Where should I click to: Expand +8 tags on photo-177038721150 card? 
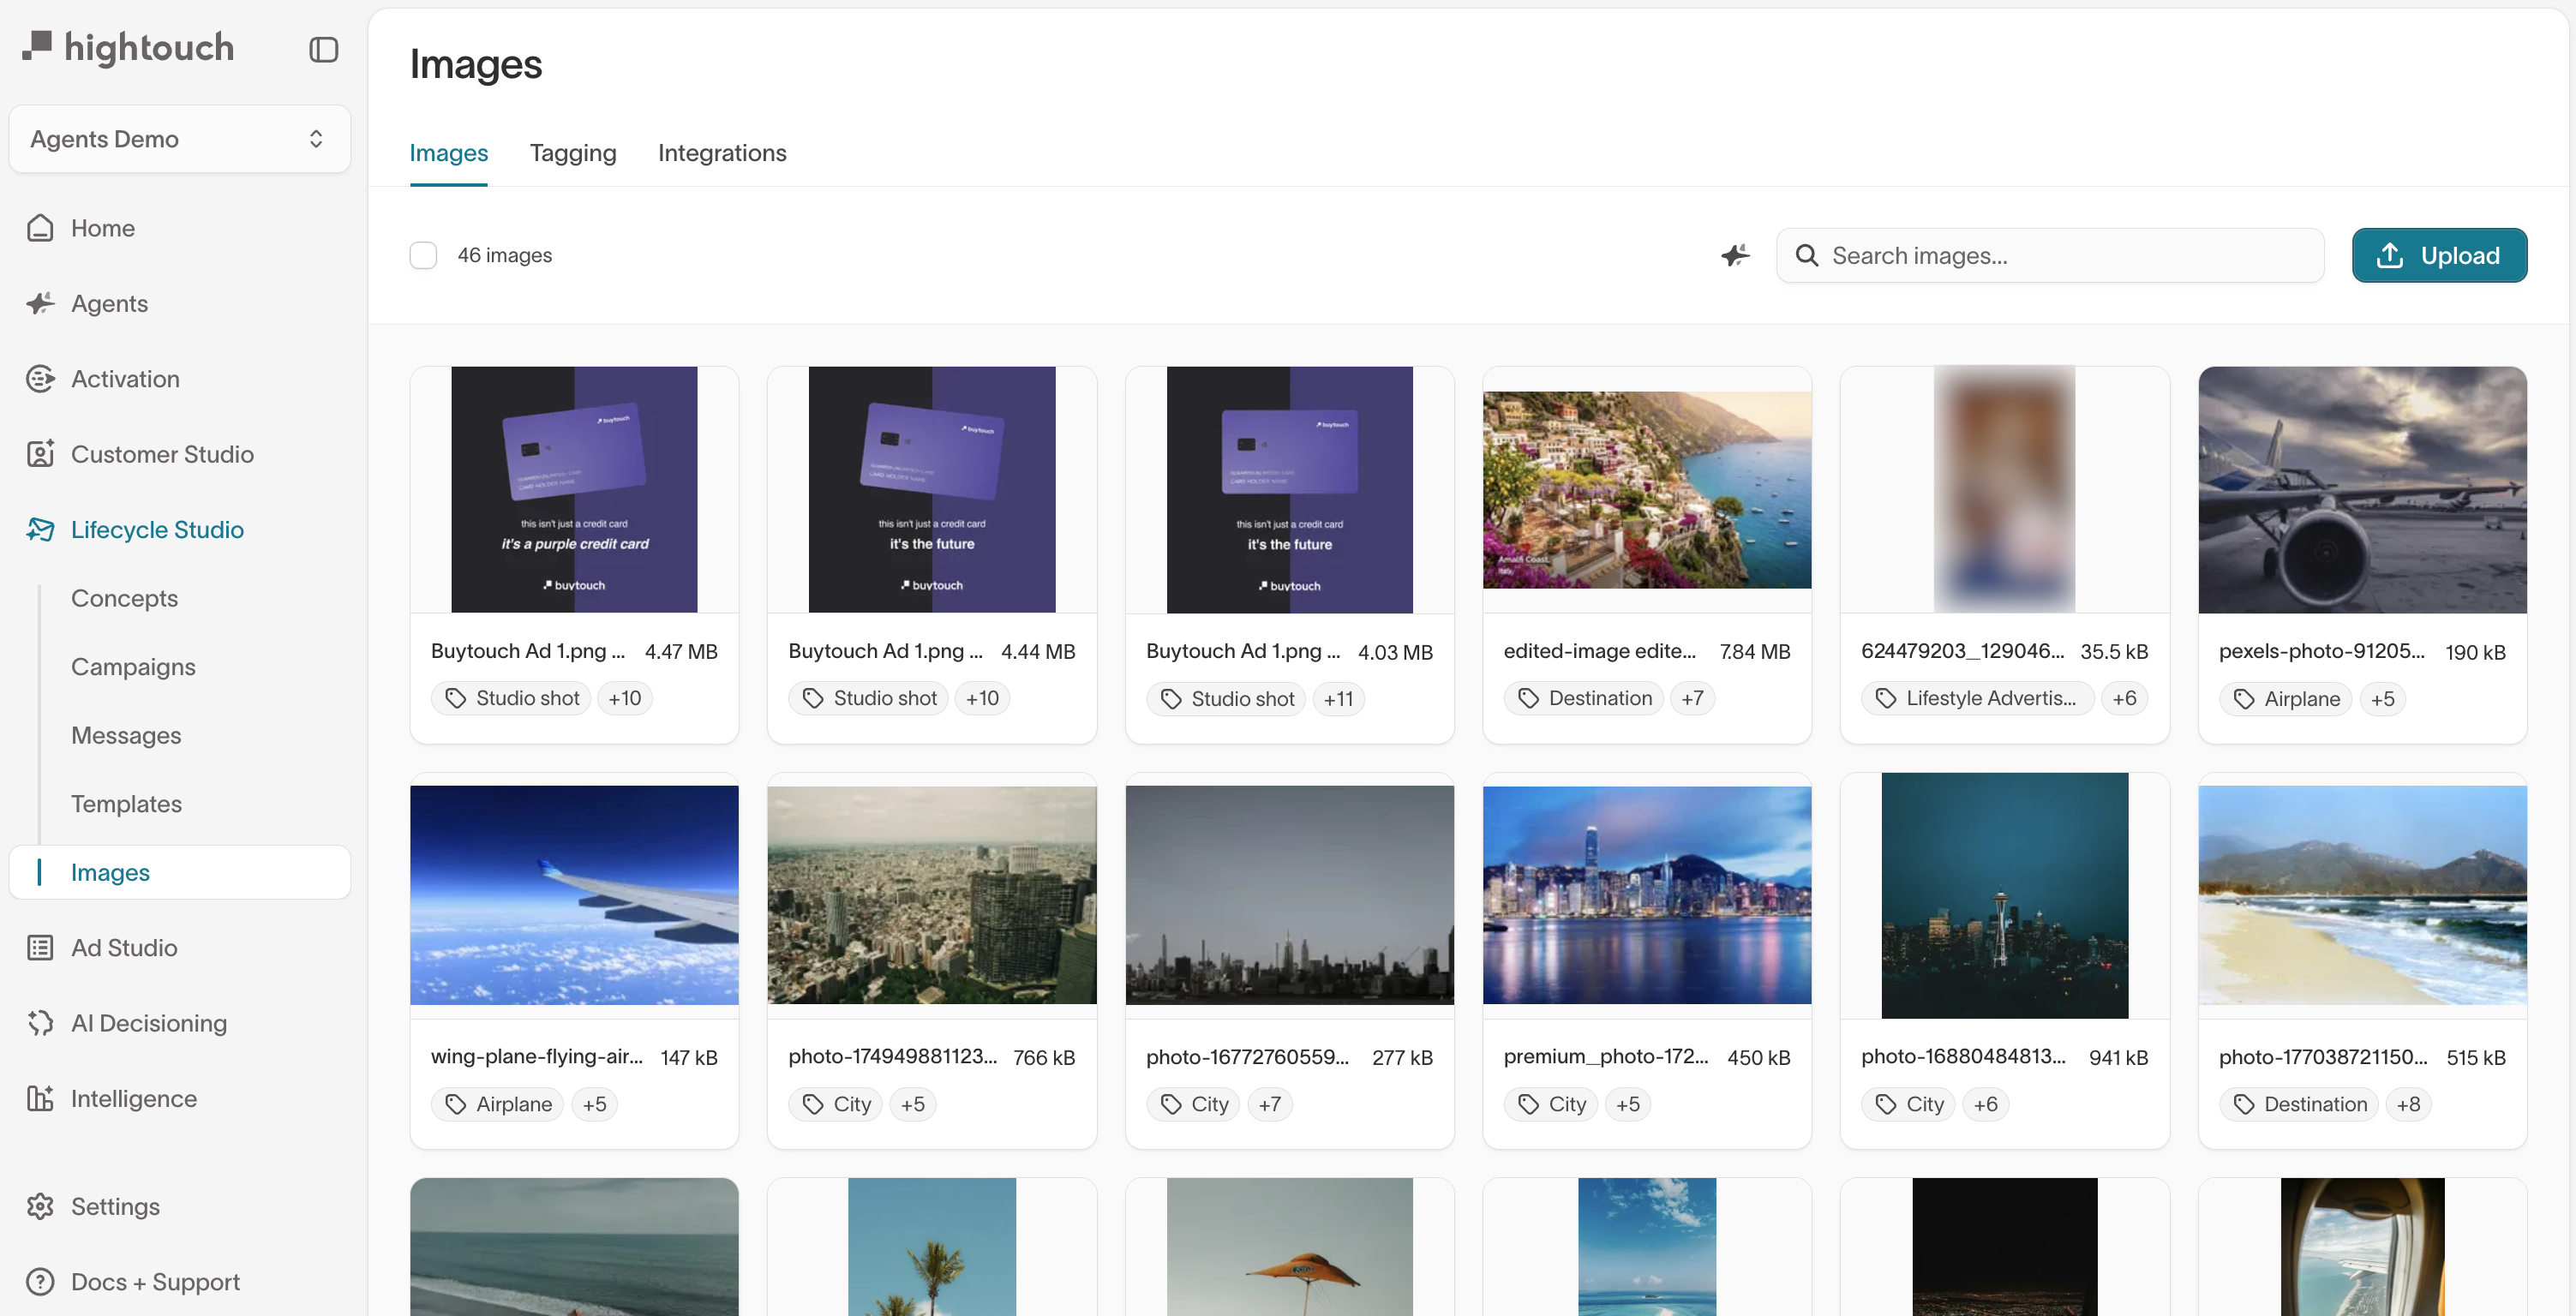[x=2408, y=1104]
